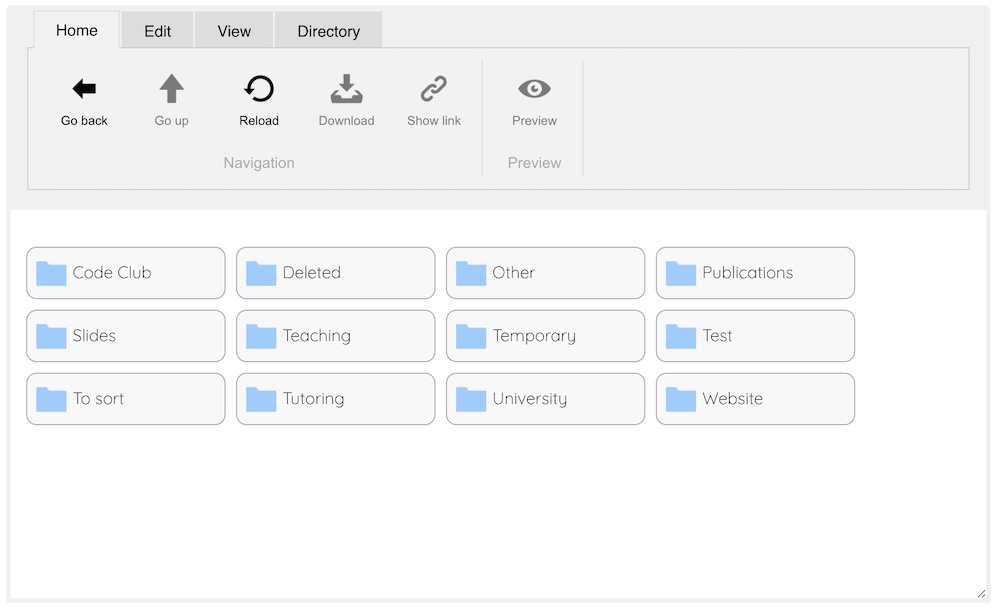This screenshot has height=611, width=1000.
Task: Select the 'Test' folder name
Action: click(x=717, y=335)
